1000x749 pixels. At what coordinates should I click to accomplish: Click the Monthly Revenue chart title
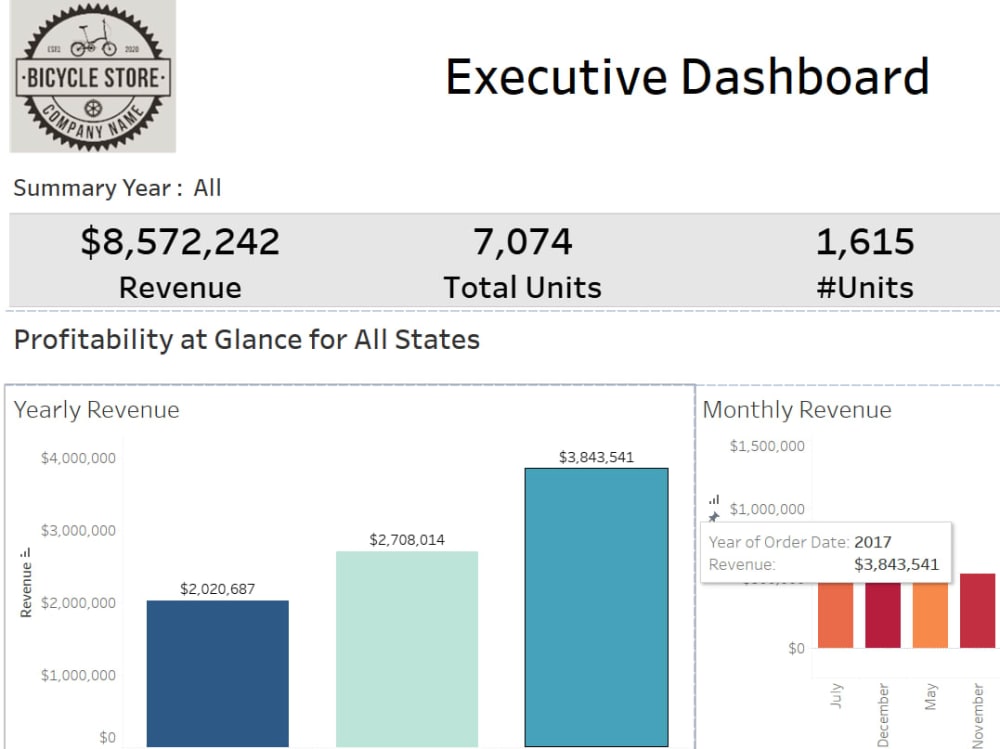pyautogui.click(x=797, y=409)
